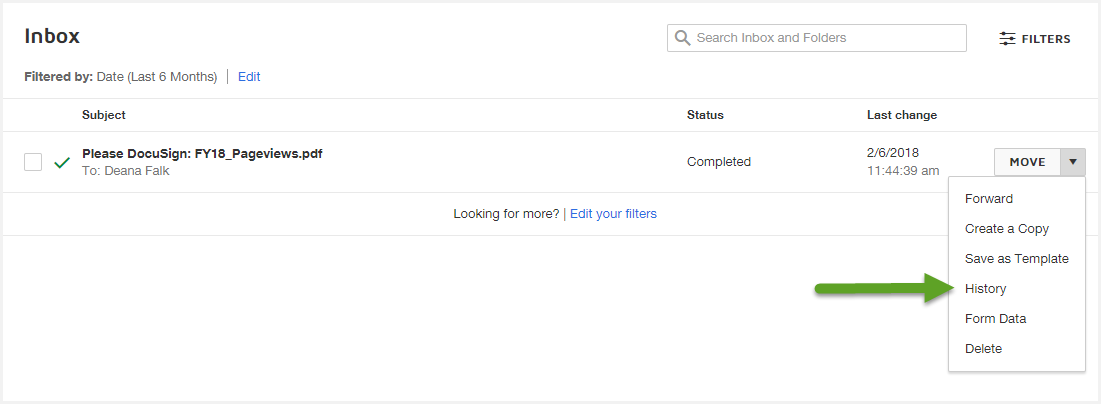Click the Status column header
Viewport: 1101px width, 404px height.
tap(705, 115)
